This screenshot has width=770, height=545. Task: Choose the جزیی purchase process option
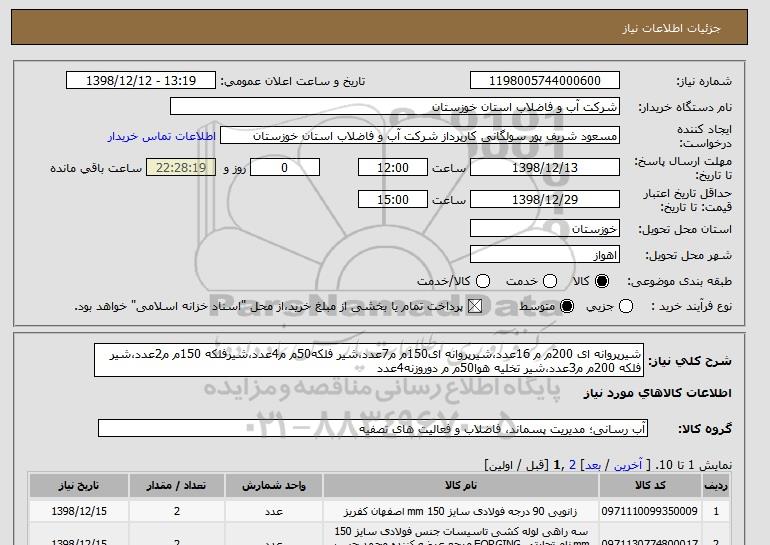(x=626, y=306)
